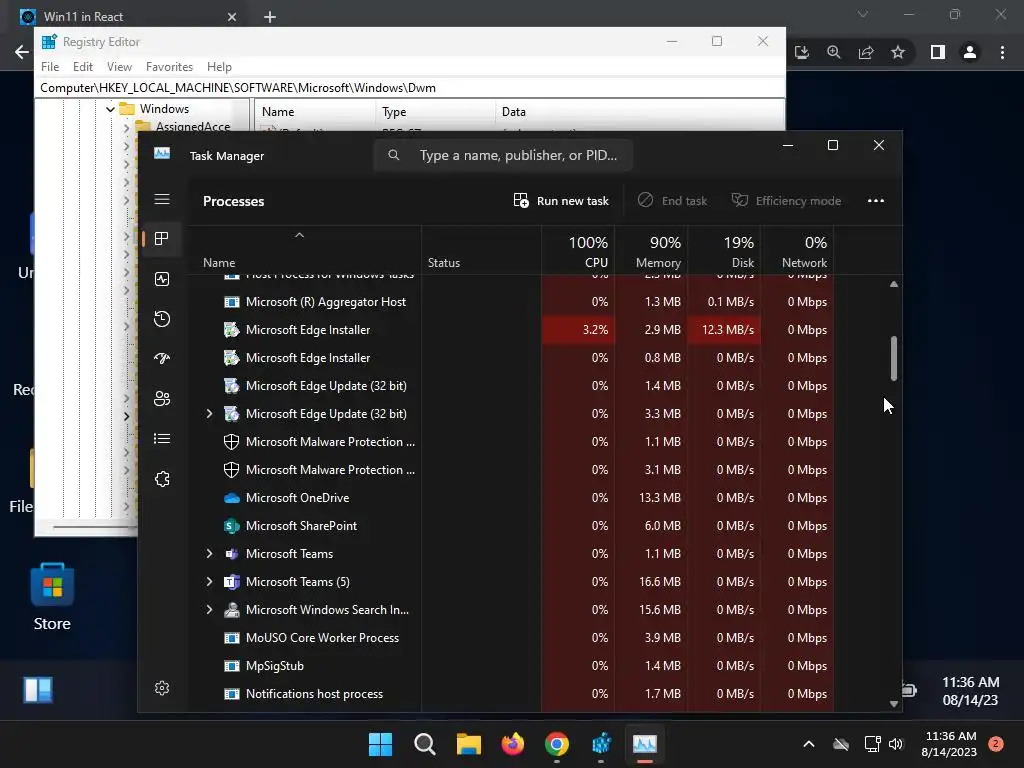This screenshot has height=768, width=1024.
Task: Open Store desktop shortcut
Action: coord(52,598)
